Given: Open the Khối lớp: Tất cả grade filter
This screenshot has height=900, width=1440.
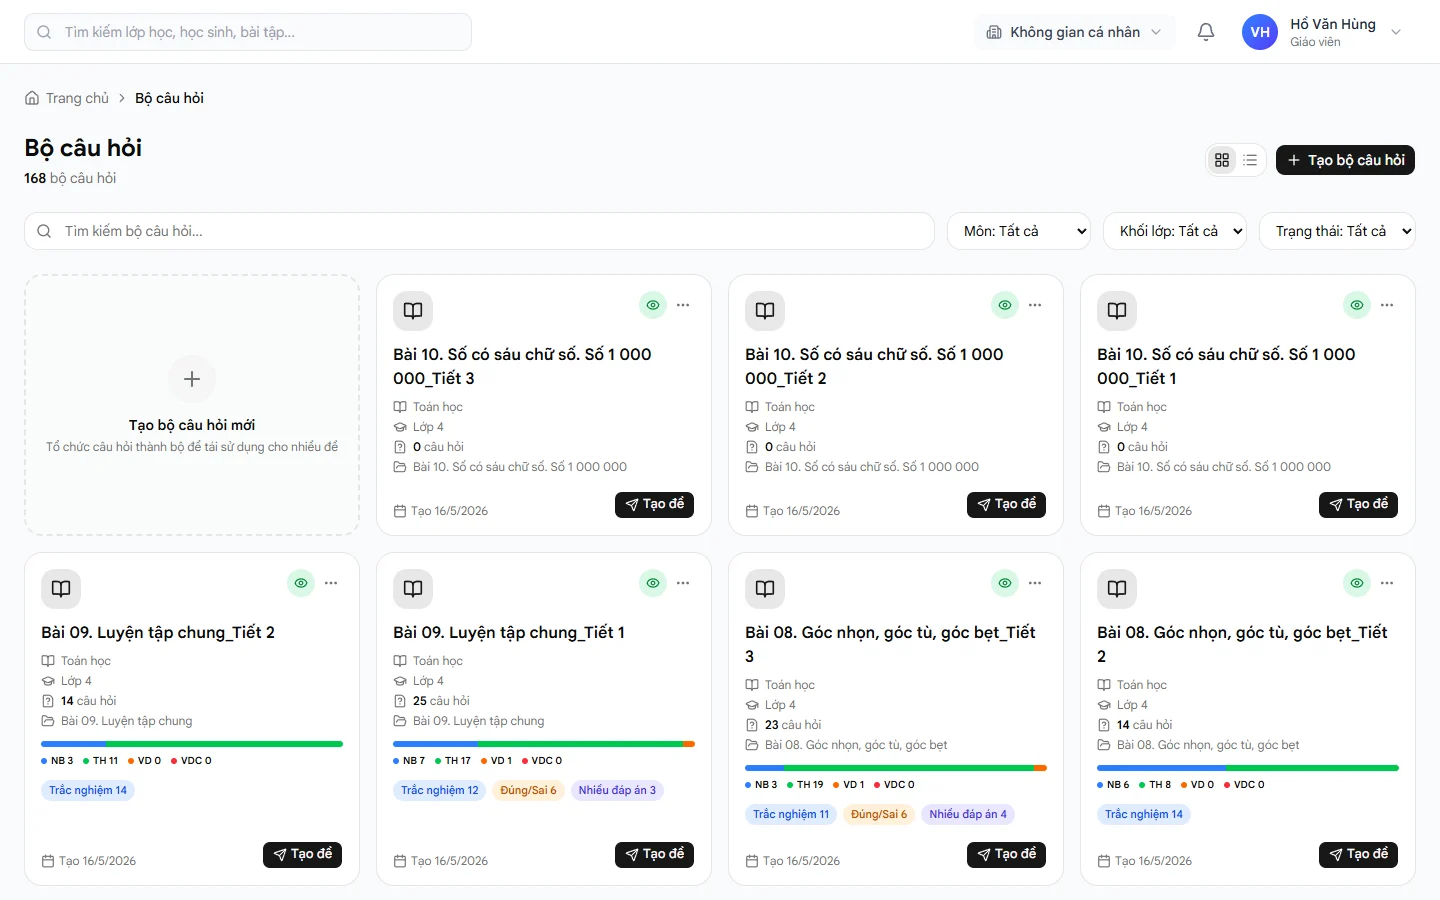Looking at the screenshot, I should pyautogui.click(x=1175, y=231).
